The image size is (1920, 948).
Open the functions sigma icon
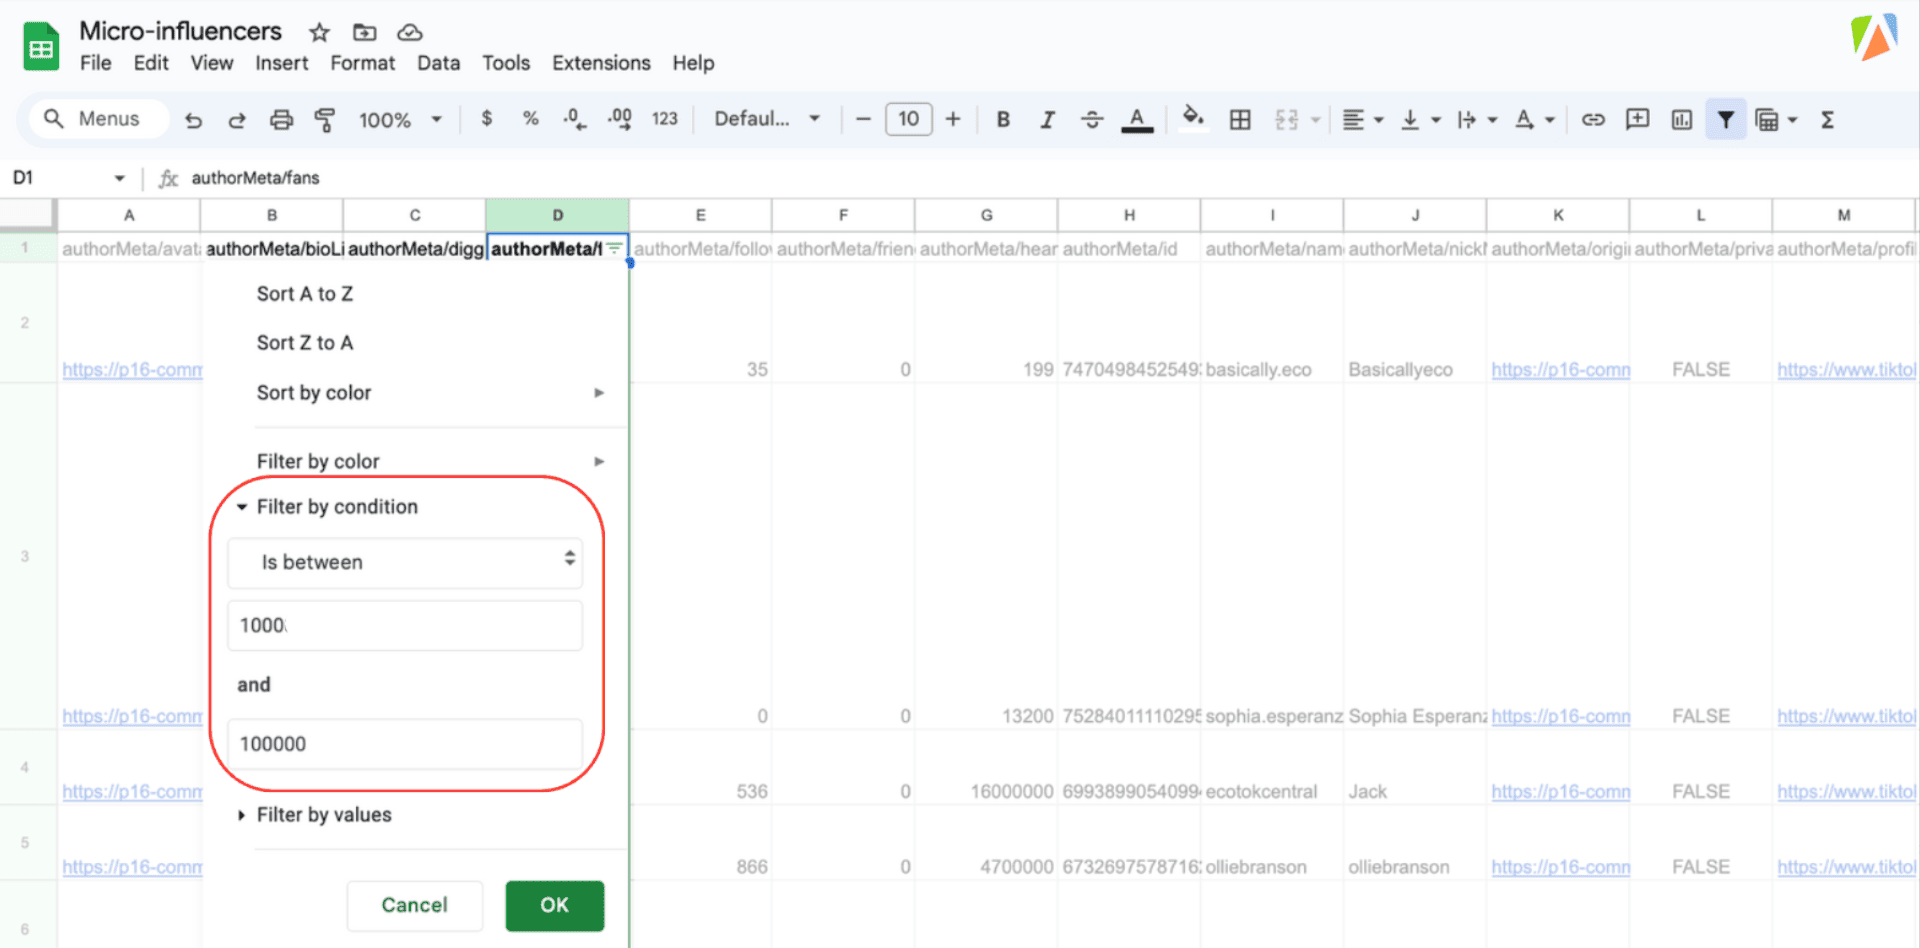[1827, 120]
